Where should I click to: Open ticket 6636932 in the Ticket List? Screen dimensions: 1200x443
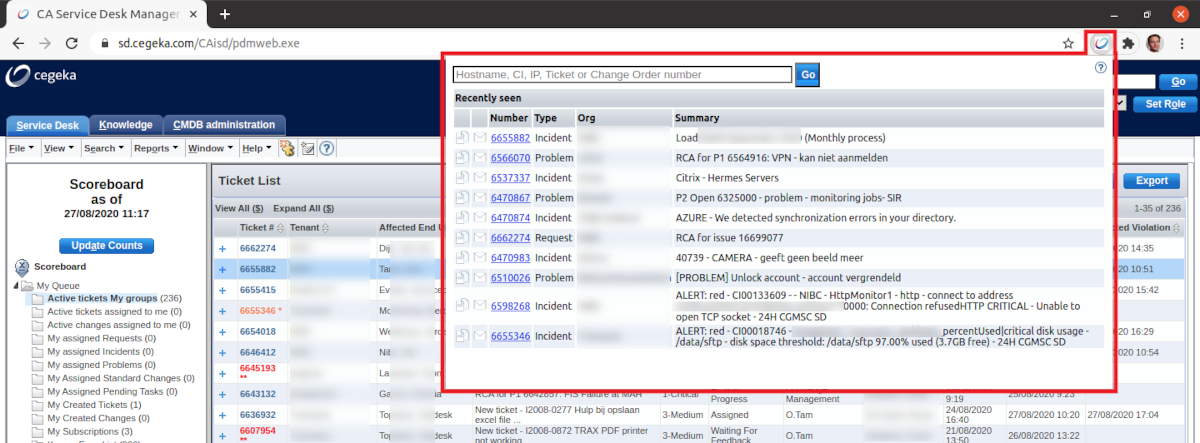click(x=258, y=414)
